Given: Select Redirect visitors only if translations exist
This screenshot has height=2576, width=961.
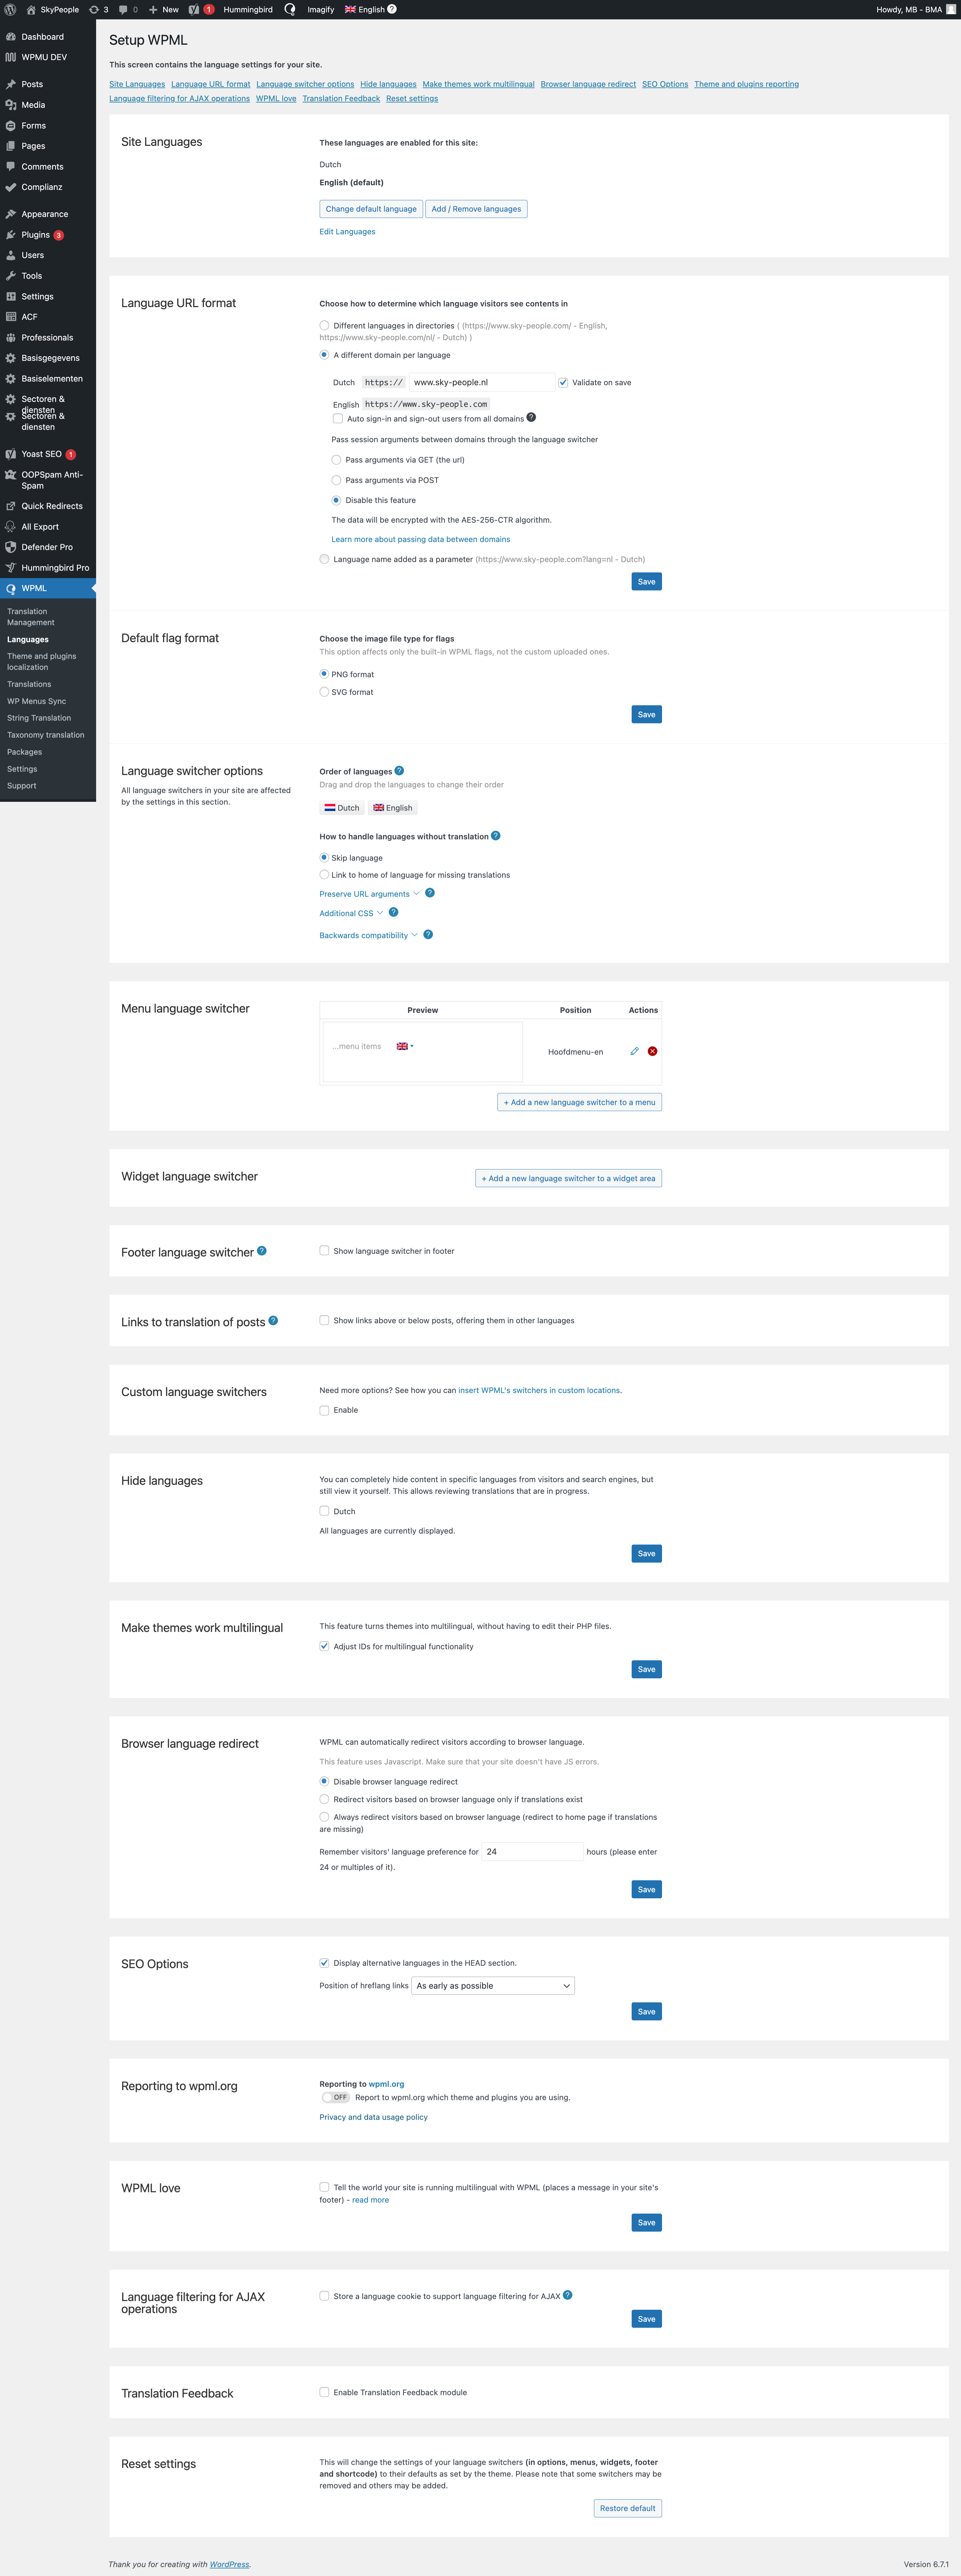Looking at the screenshot, I should tap(324, 1799).
